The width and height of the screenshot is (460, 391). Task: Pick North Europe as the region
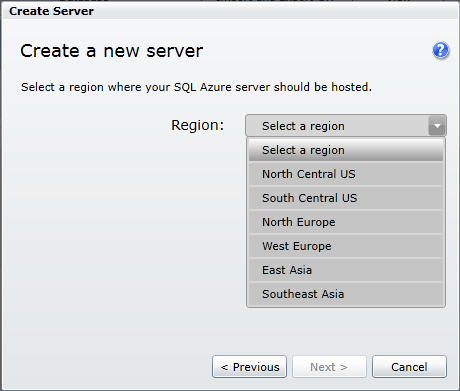click(x=346, y=222)
